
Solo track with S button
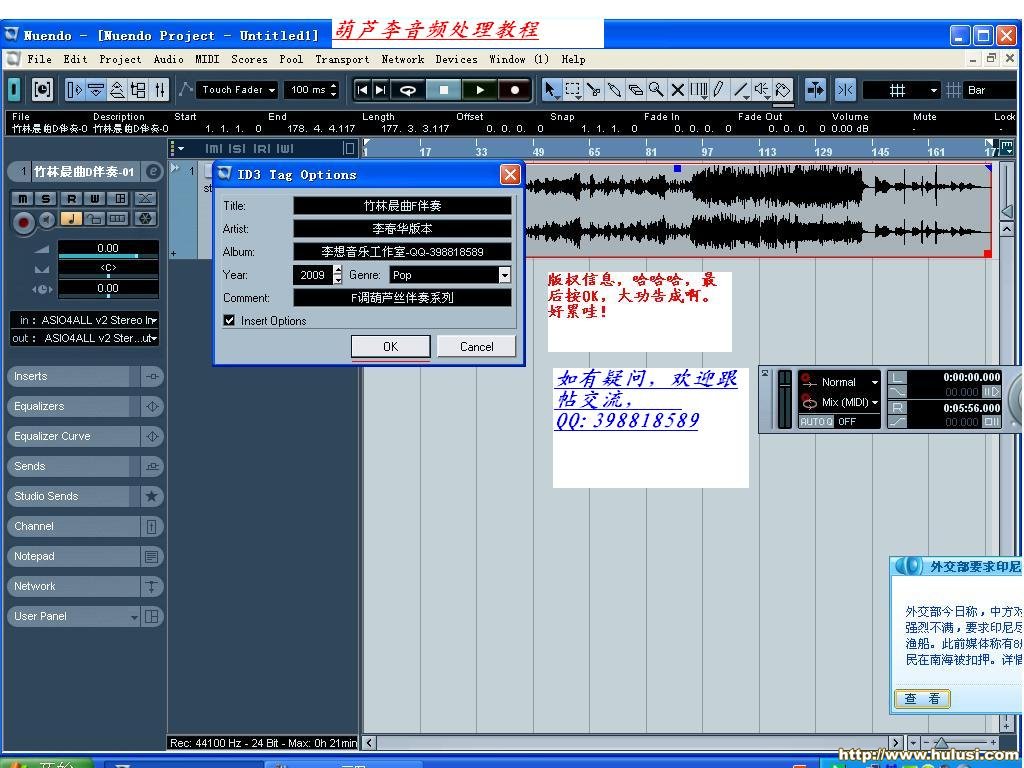46,199
